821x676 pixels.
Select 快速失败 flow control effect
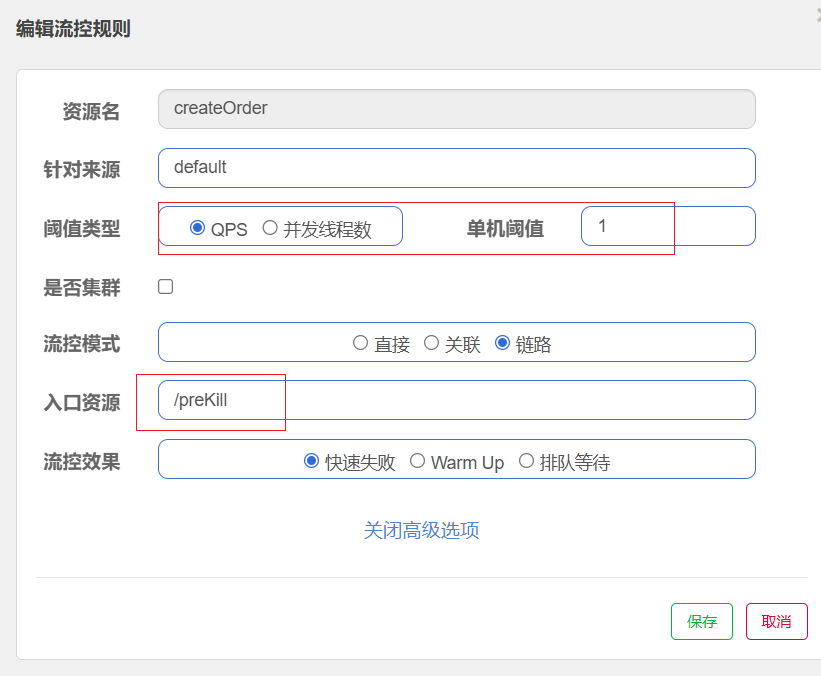pos(312,461)
